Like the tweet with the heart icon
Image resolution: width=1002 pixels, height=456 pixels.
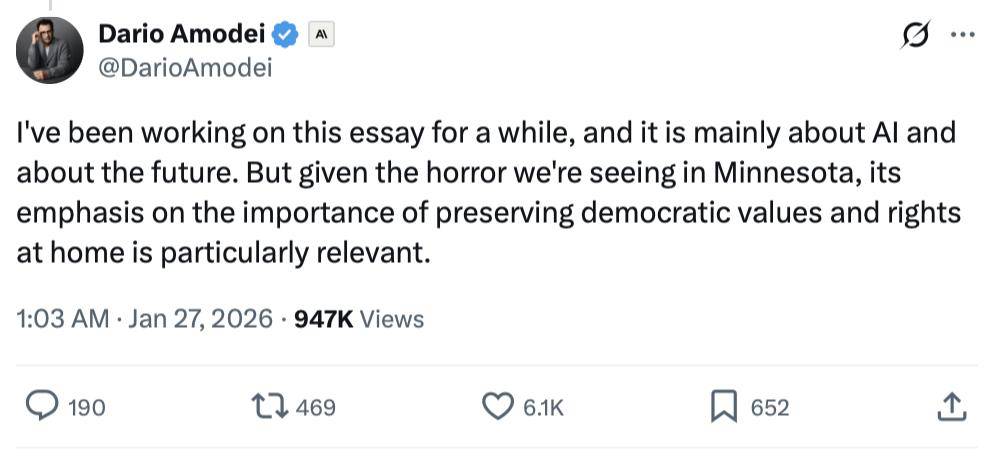click(497, 406)
